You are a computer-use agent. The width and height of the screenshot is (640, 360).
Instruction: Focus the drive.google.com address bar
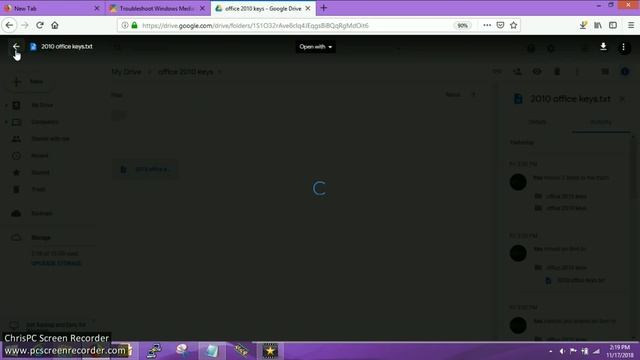tap(255, 25)
